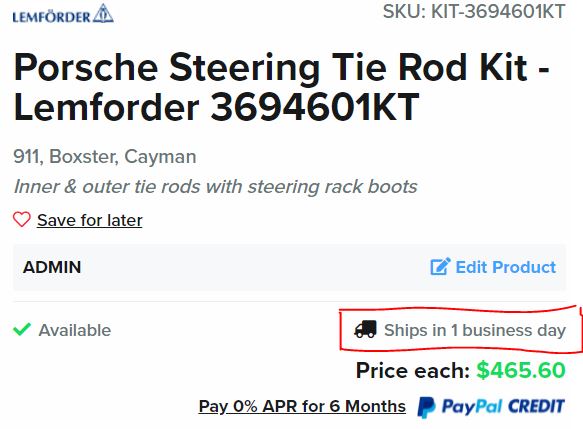
Task: Click the ADMIN label in admin bar
Action: click(52, 267)
